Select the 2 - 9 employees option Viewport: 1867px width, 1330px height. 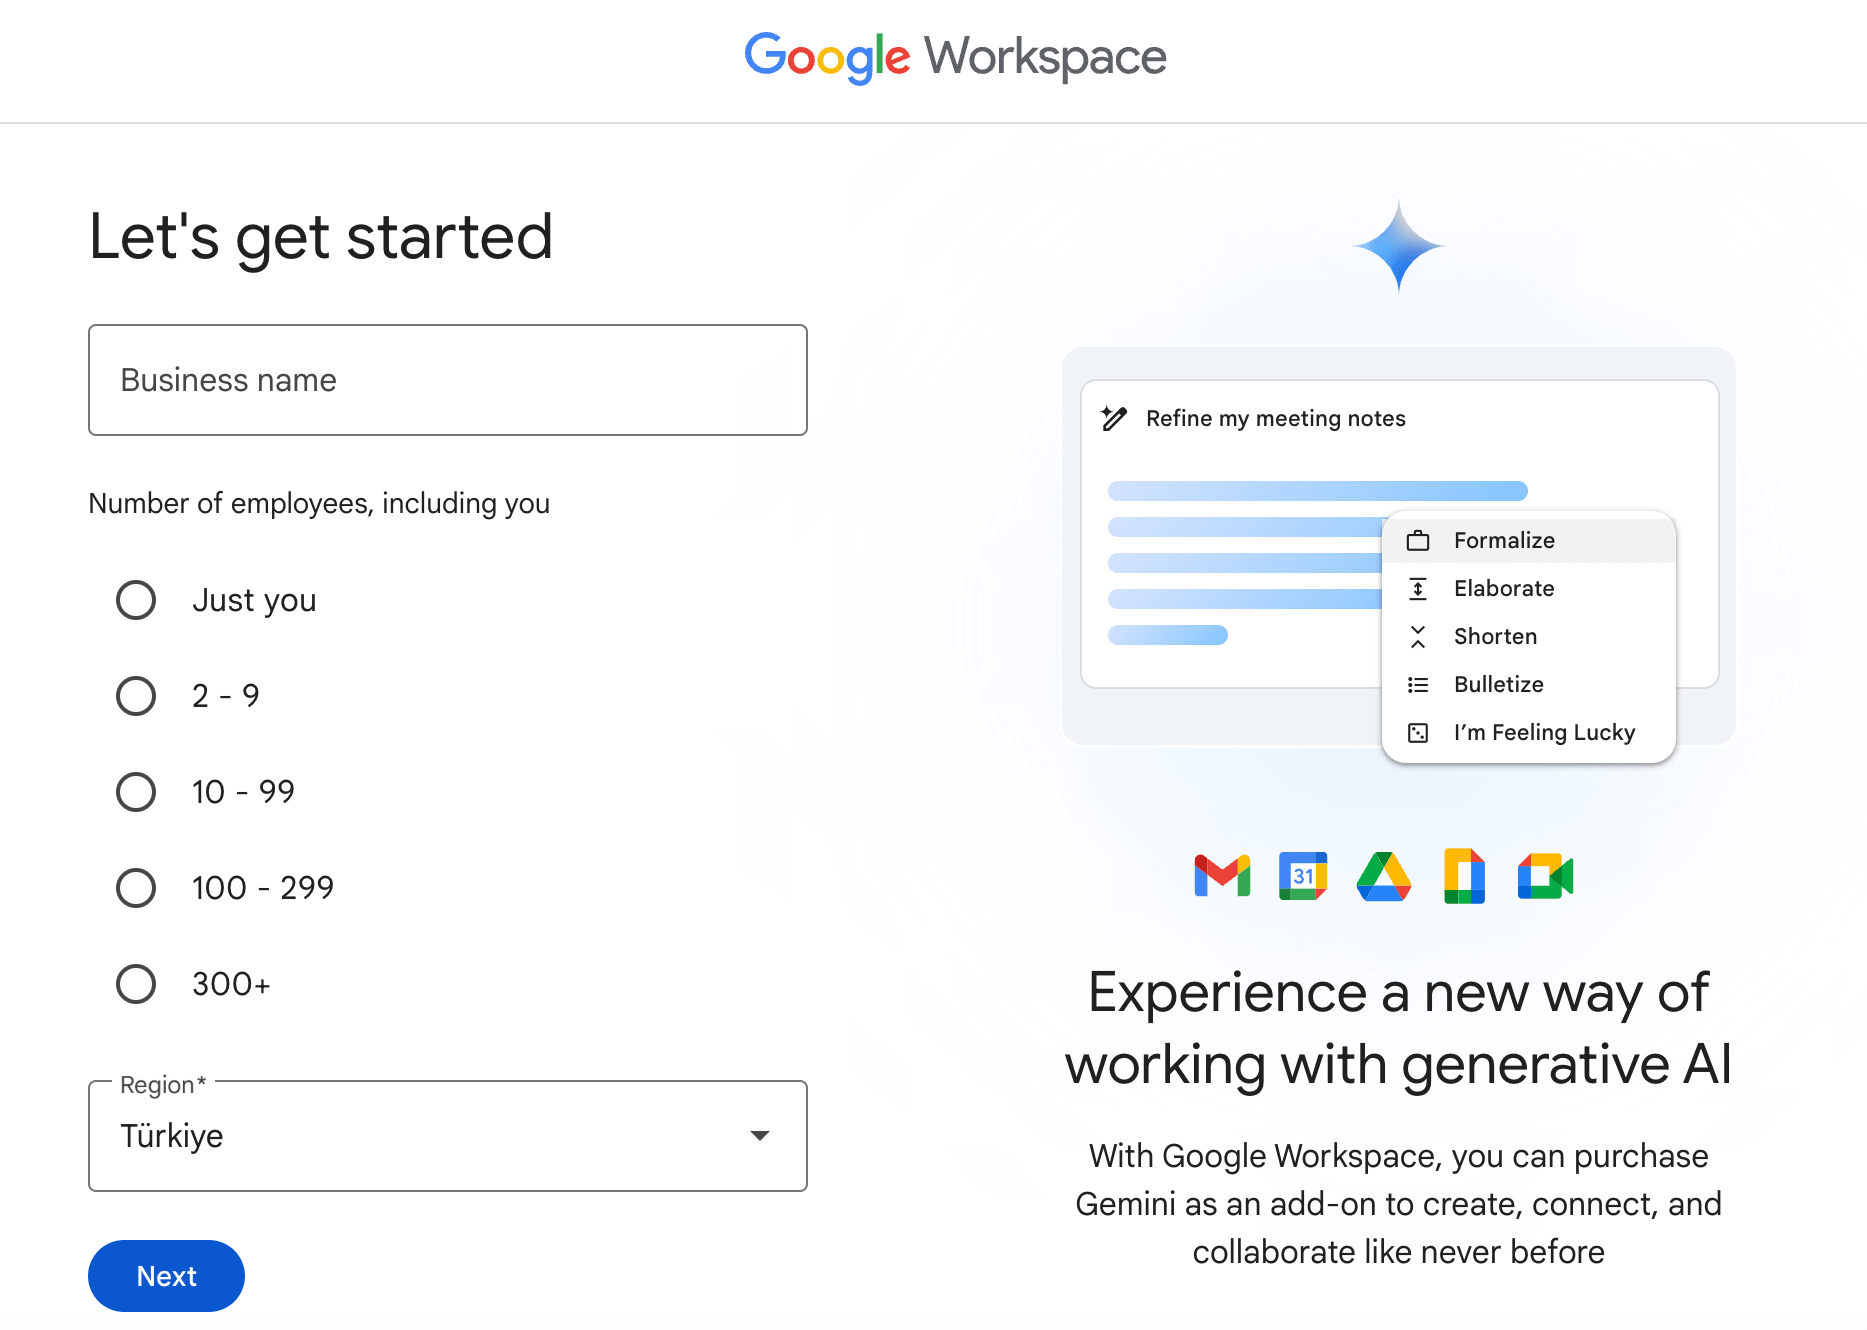(136, 696)
